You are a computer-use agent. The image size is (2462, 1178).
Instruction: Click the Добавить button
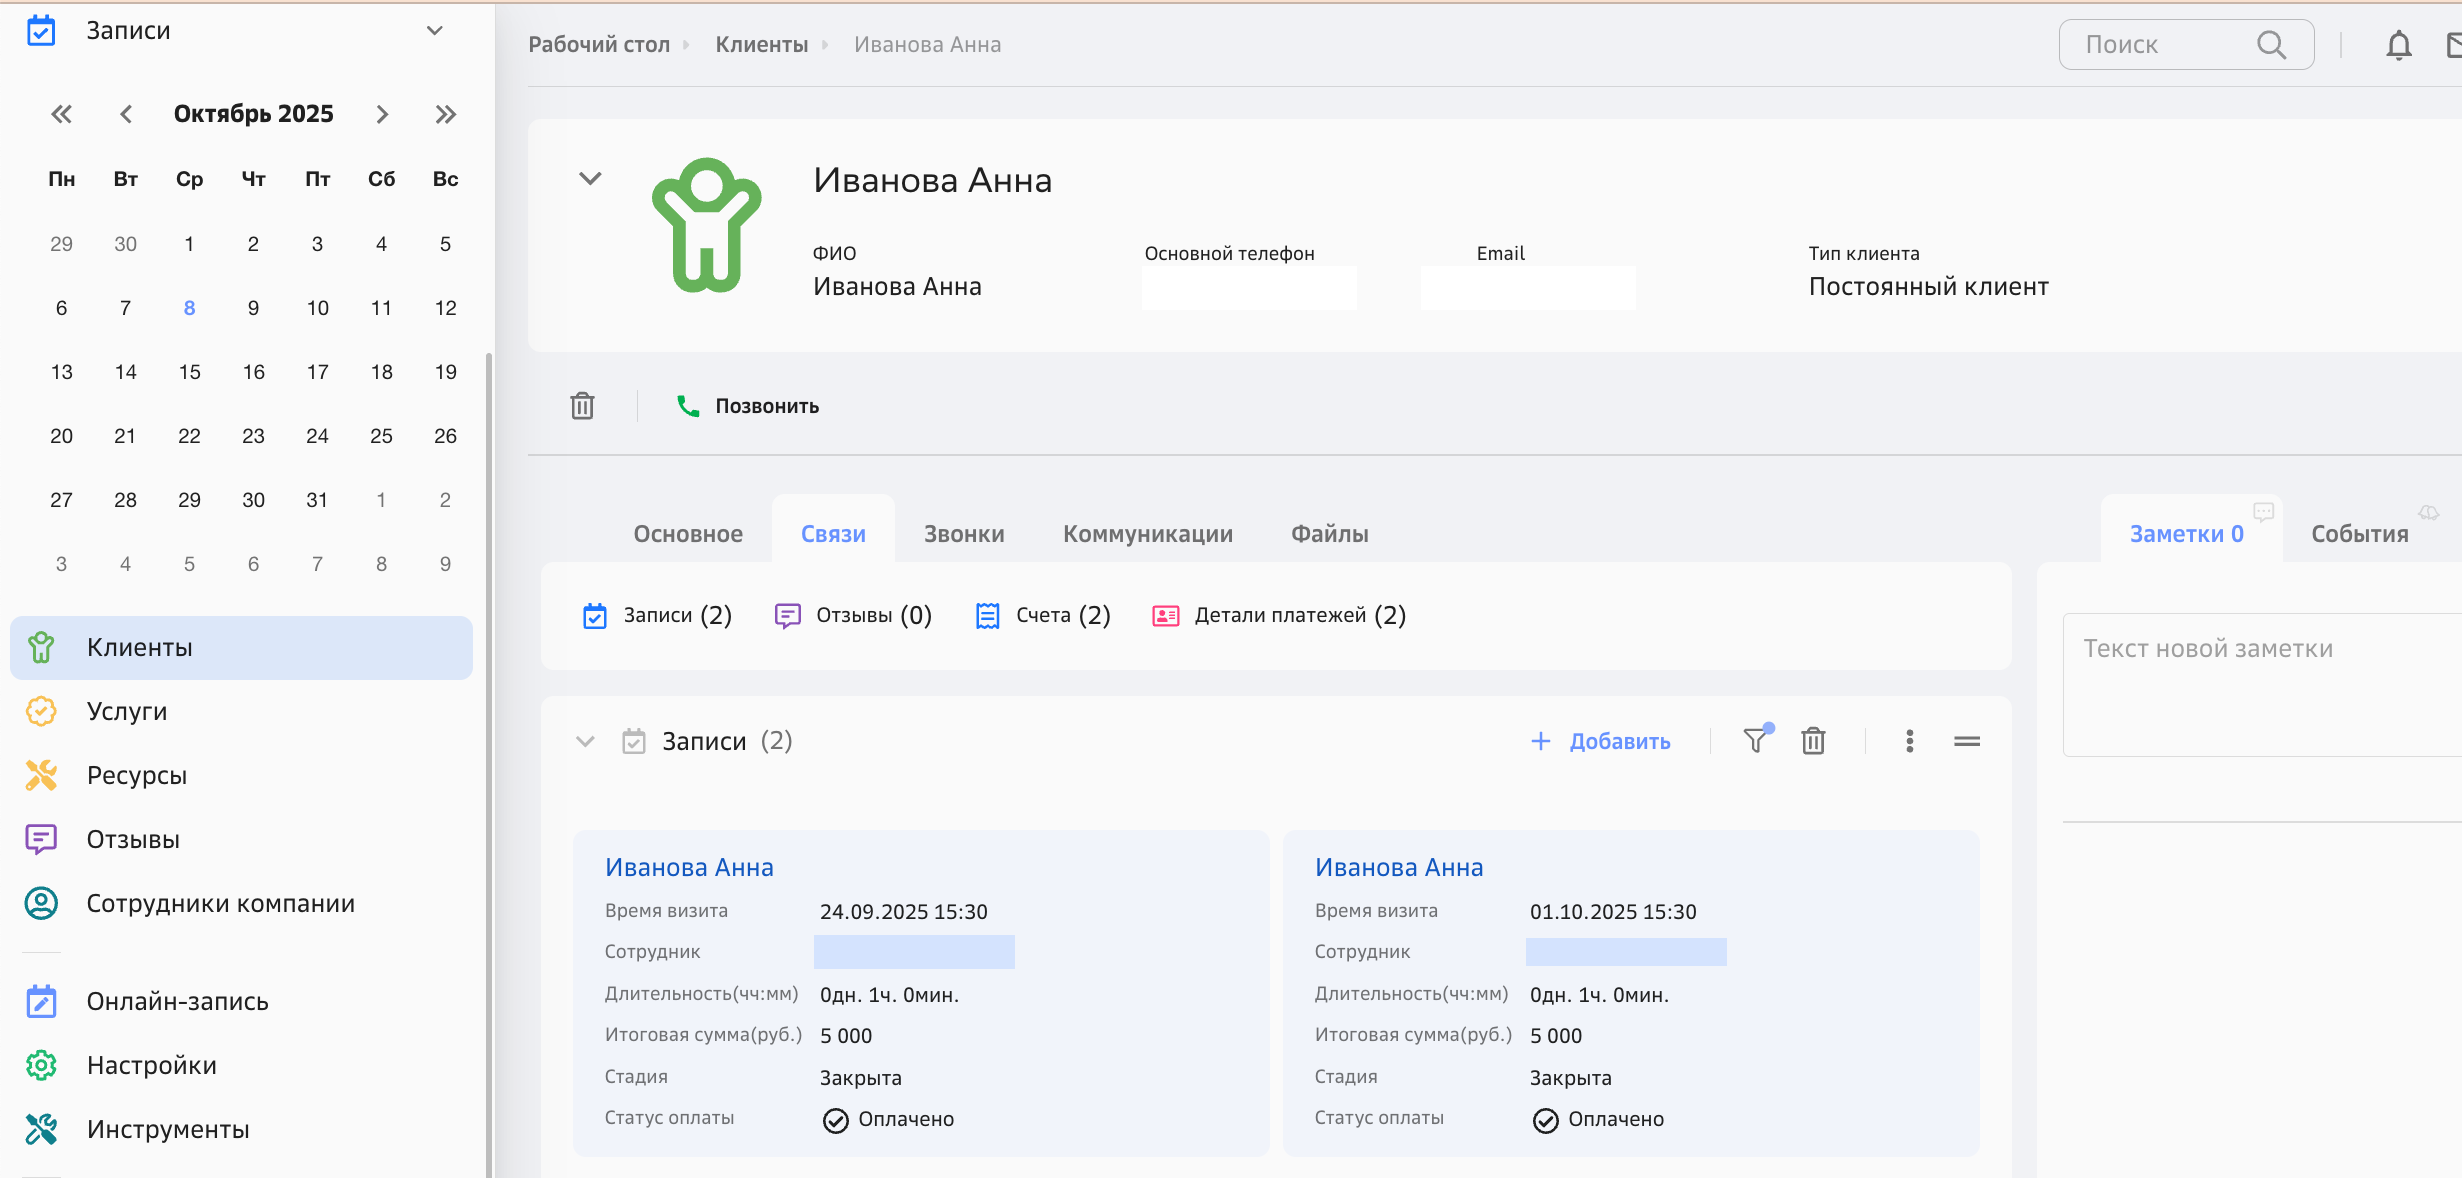[1601, 741]
